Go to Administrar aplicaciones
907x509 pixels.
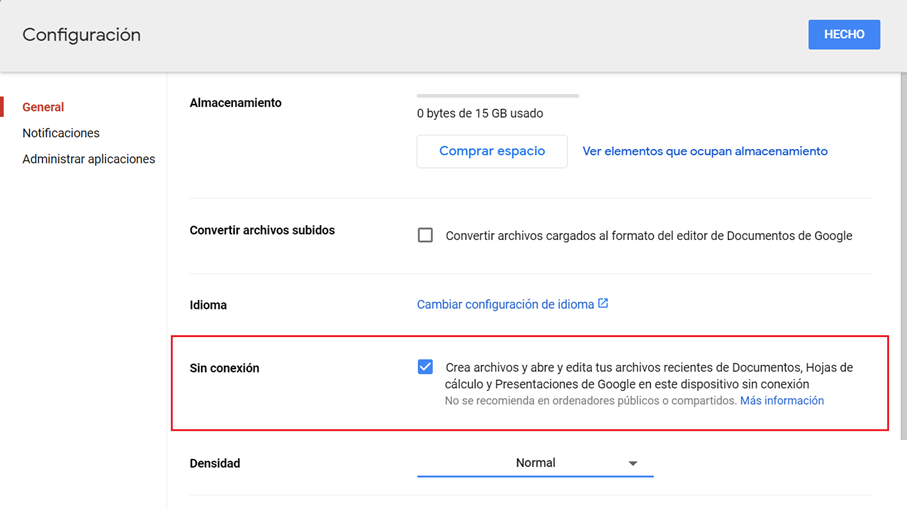click(89, 159)
